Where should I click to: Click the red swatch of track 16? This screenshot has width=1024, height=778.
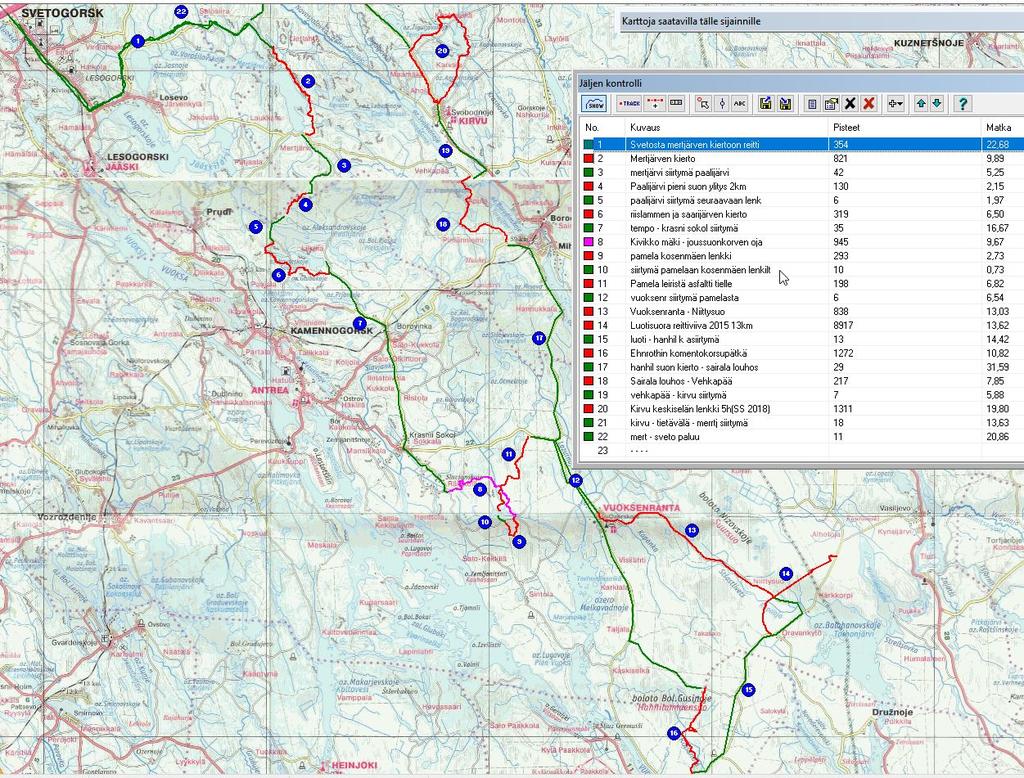pos(588,353)
